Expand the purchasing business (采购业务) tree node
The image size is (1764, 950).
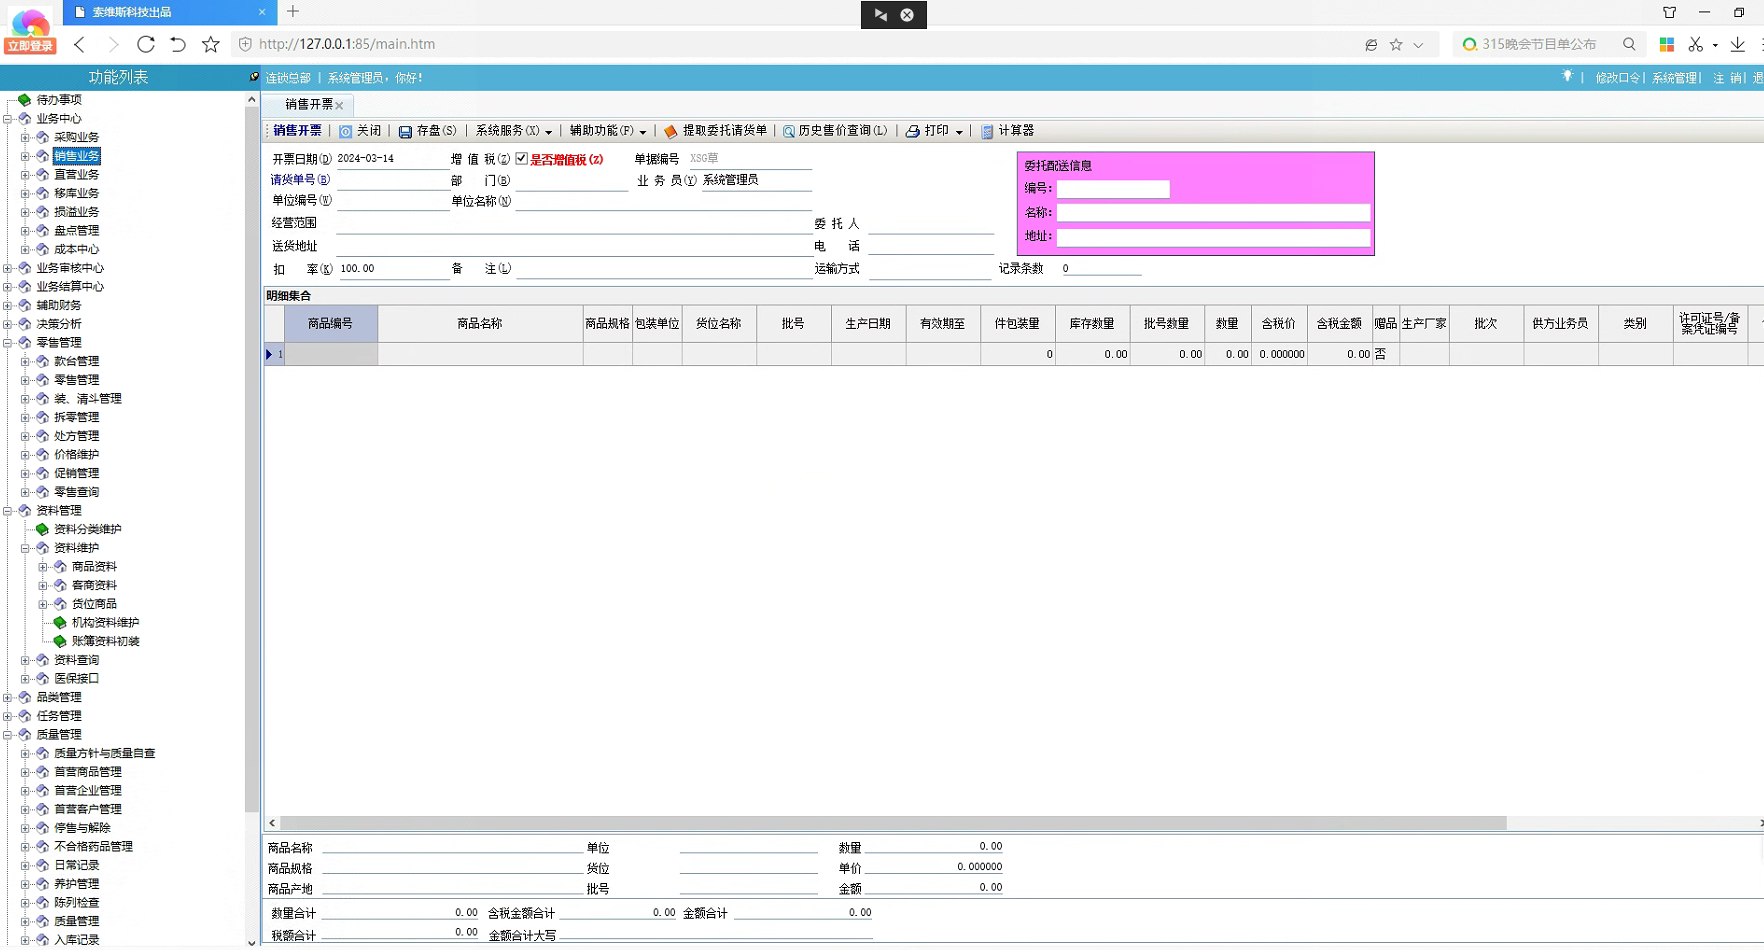coord(25,137)
